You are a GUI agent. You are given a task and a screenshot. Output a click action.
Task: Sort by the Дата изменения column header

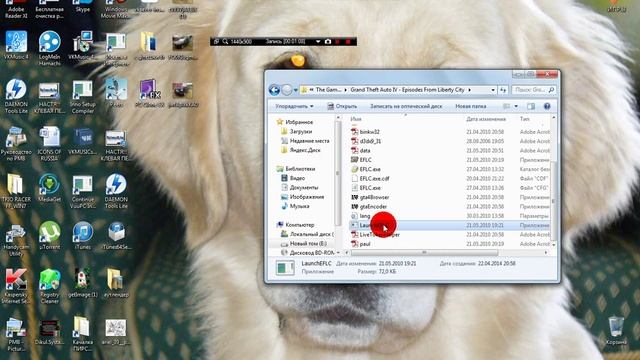486,119
